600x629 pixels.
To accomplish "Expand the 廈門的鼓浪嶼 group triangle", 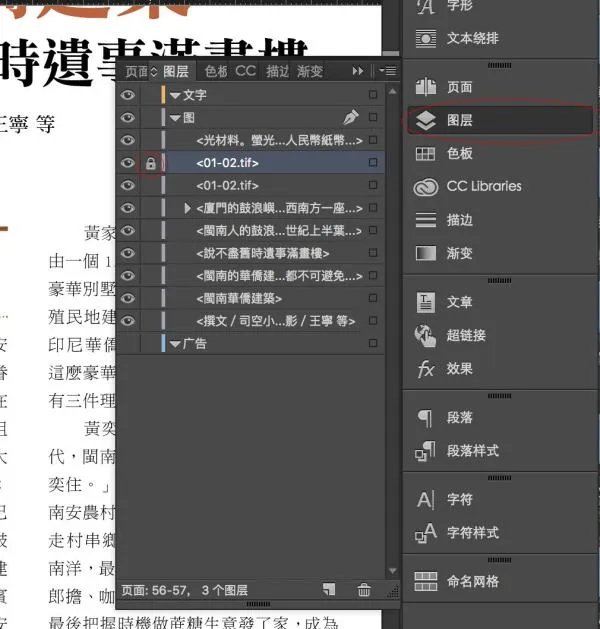I will click(187, 208).
